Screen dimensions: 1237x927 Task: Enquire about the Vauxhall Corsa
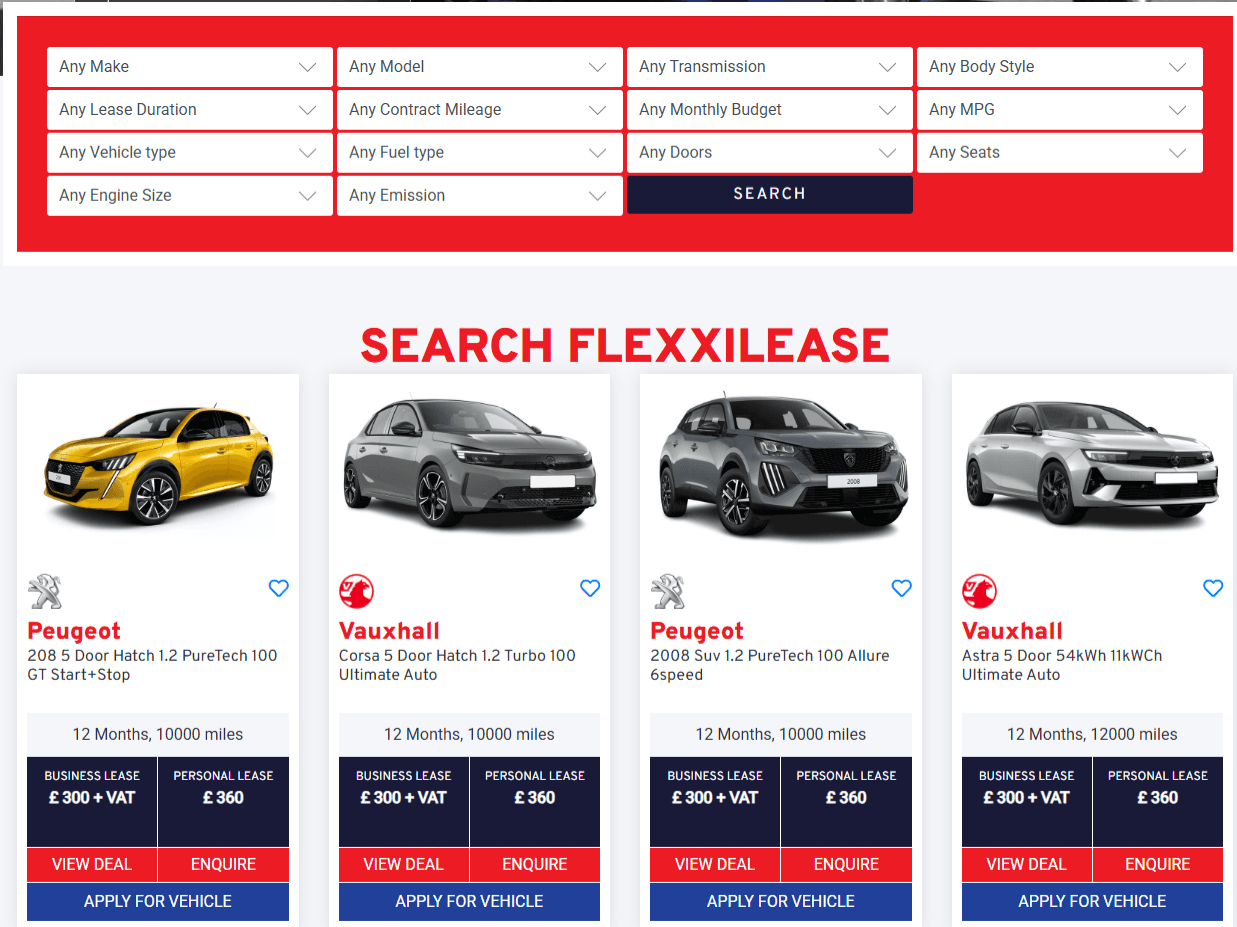coord(535,864)
